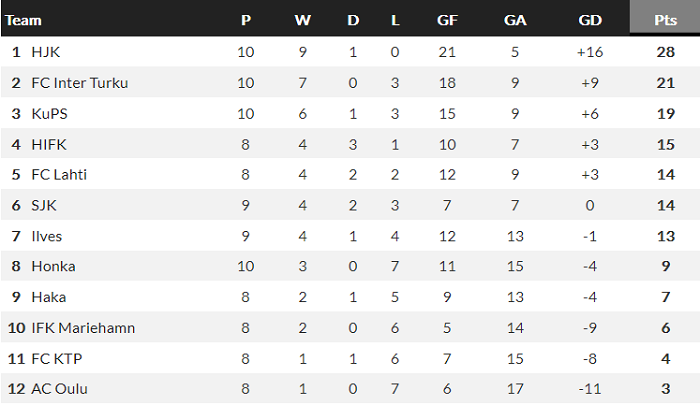Click on HIFK team name
Image resolution: width=700 pixels, height=405 pixels.
pyautogui.click(x=48, y=144)
